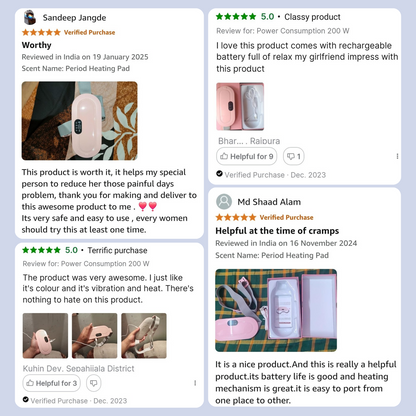Screen dimensions: 416x416
Task: Click verified checkmark icon beside Dec. 2023, Raipura review
Action: click(x=219, y=174)
